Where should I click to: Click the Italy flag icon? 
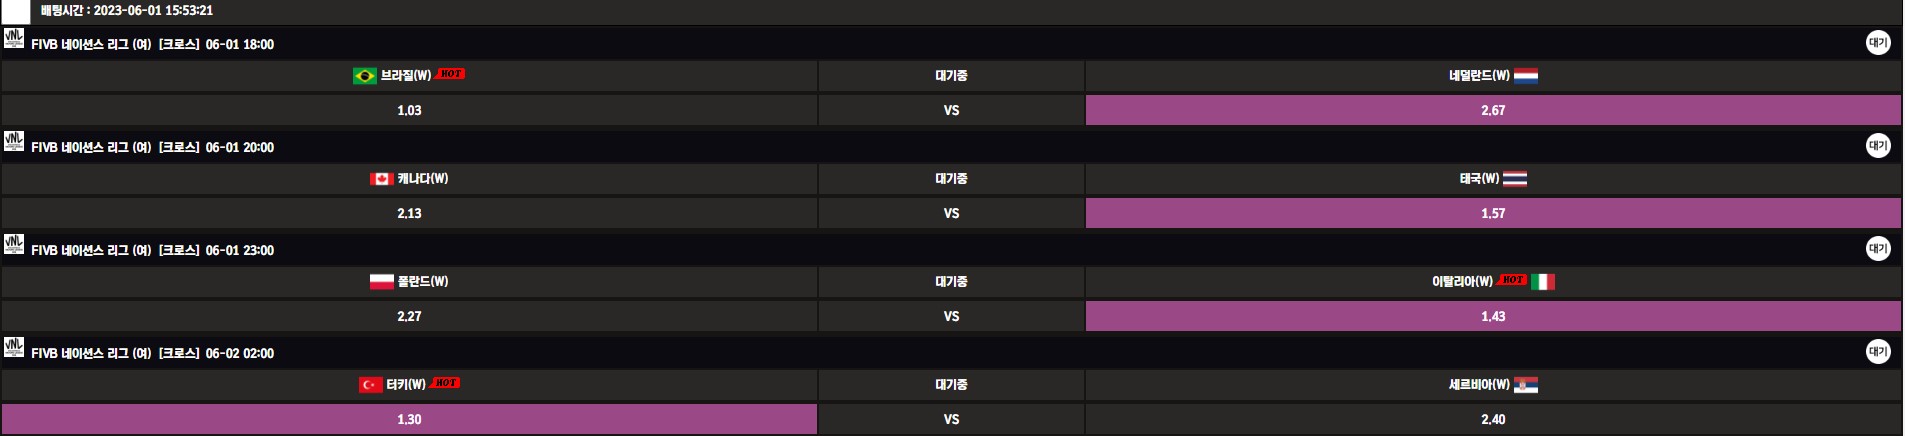pyautogui.click(x=1543, y=282)
